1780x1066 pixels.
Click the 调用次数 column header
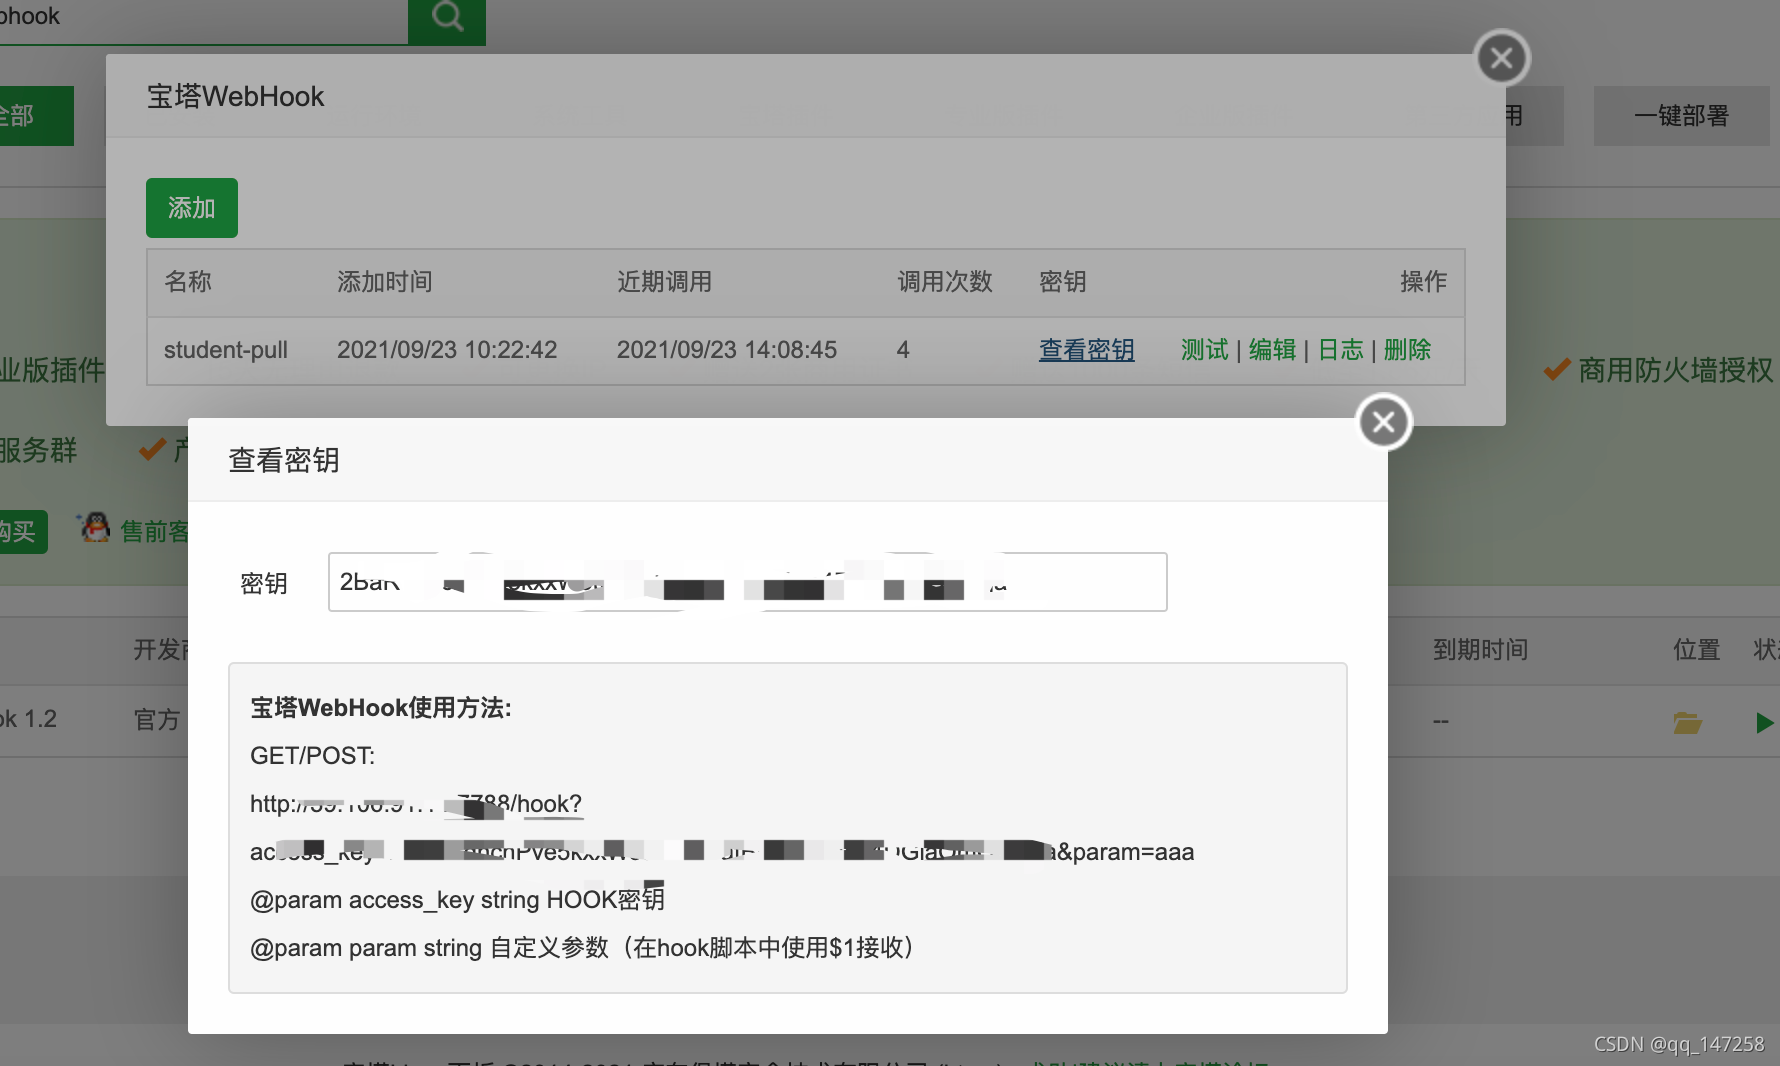tap(945, 282)
